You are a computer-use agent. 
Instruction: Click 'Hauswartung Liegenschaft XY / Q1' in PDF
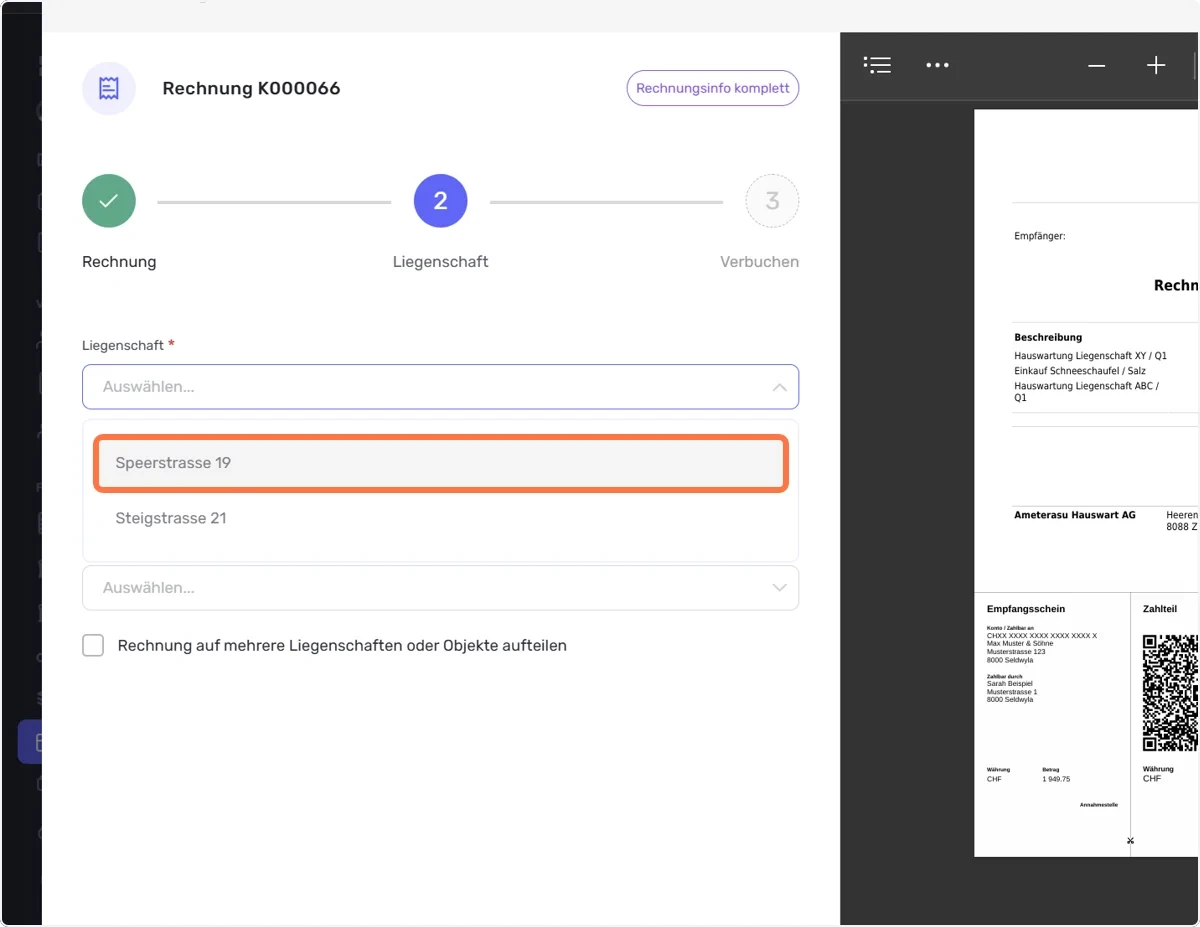click(x=1090, y=356)
